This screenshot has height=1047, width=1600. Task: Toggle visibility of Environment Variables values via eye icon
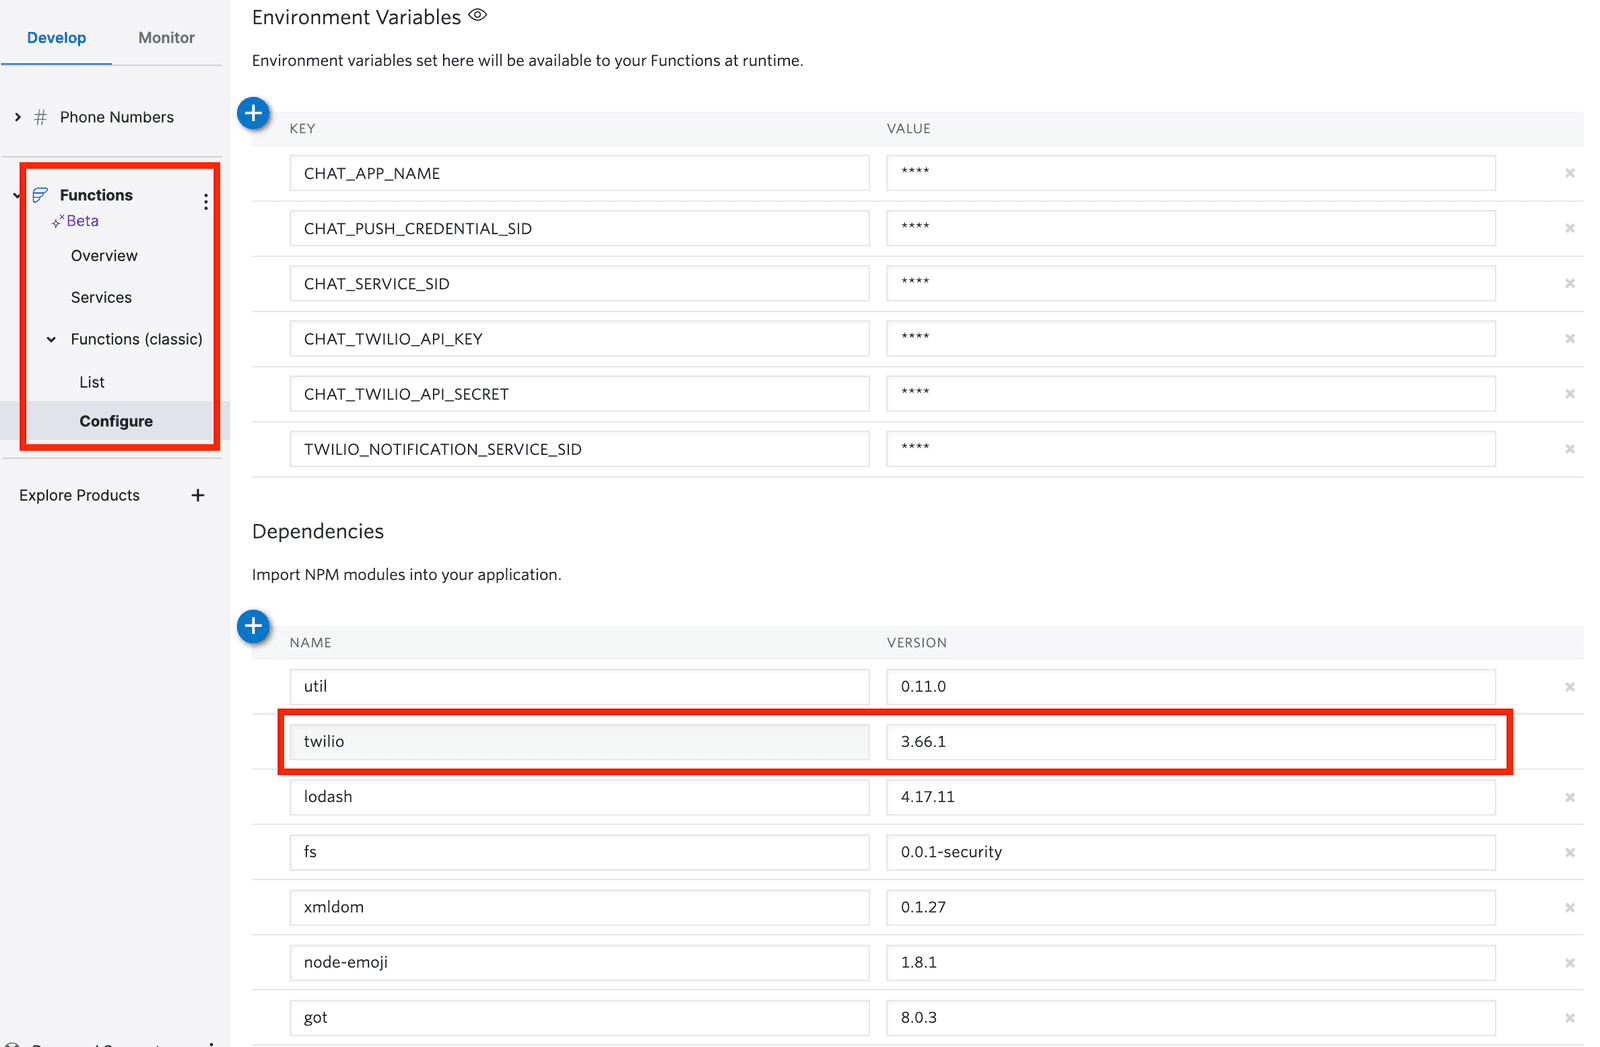click(477, 15)
